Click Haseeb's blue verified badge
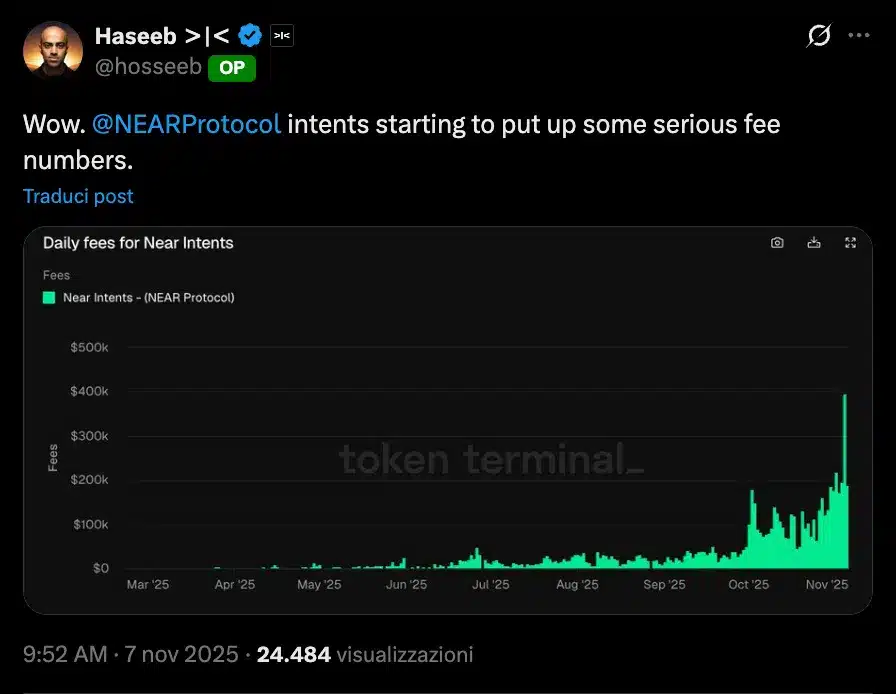 pyautogui.click(x=248, y=35)
